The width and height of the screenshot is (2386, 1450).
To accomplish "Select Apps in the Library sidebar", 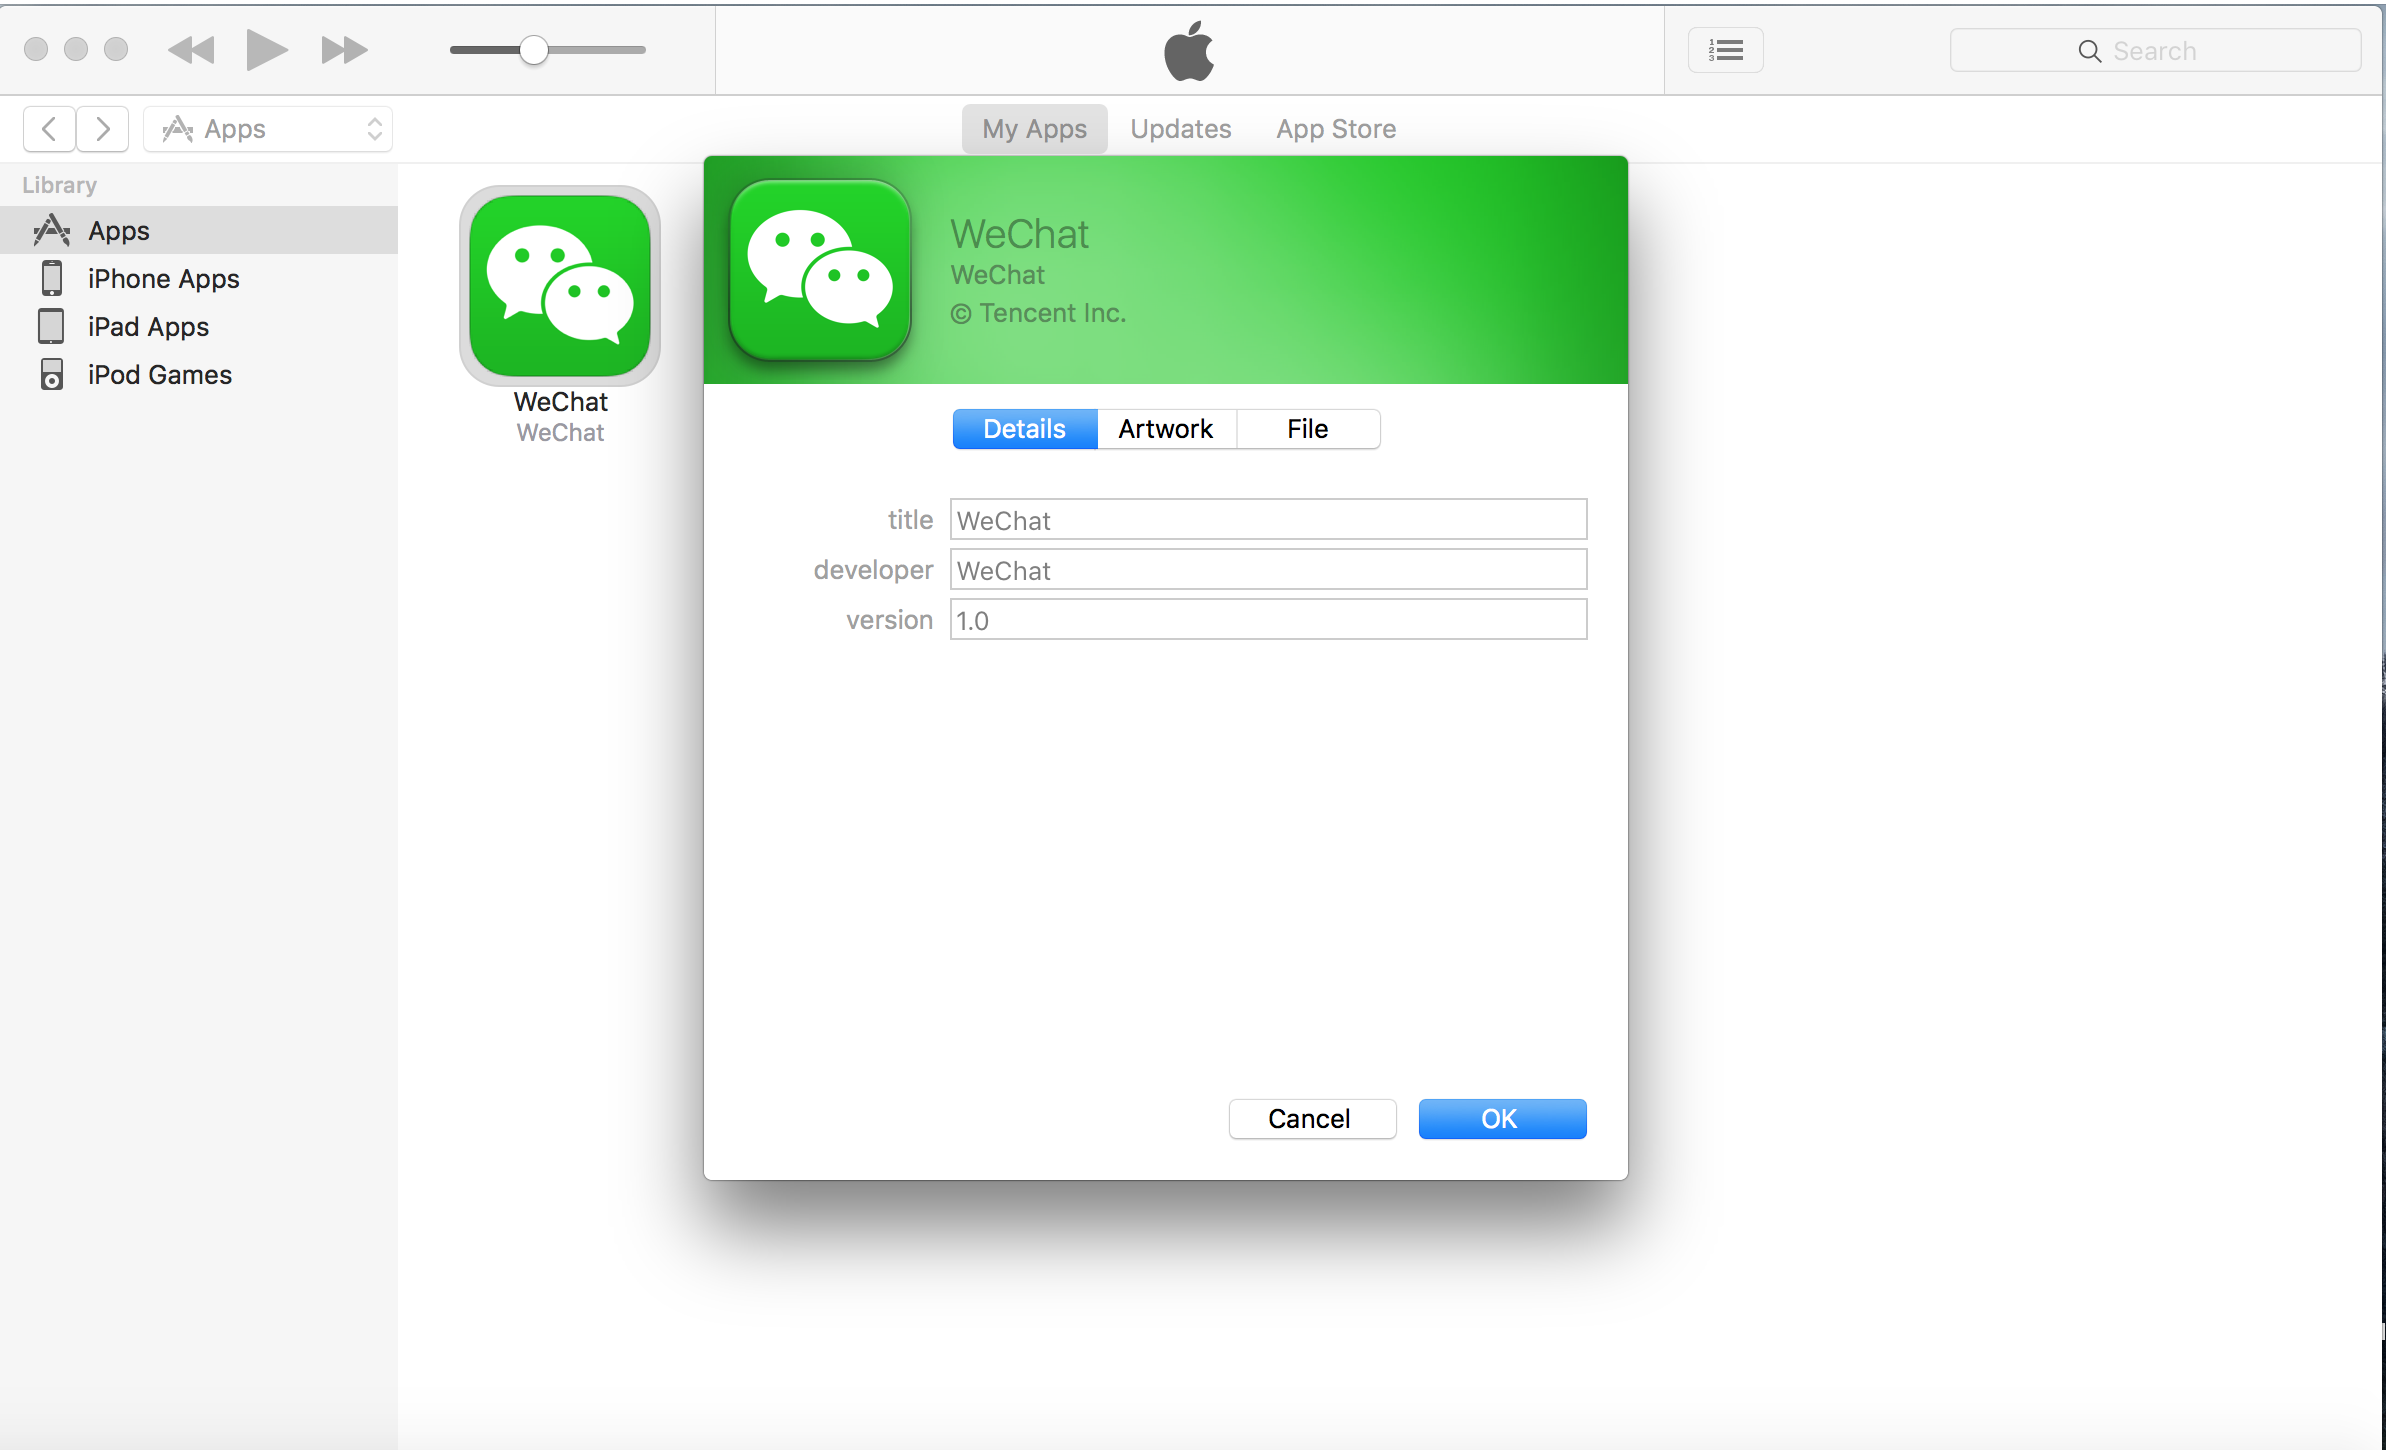I will click(119, 231).
